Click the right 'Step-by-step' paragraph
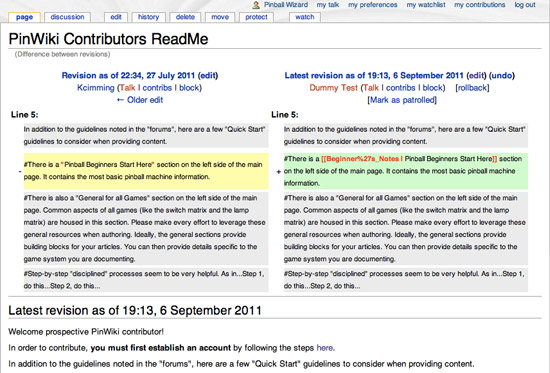 (x=406, y=280)
